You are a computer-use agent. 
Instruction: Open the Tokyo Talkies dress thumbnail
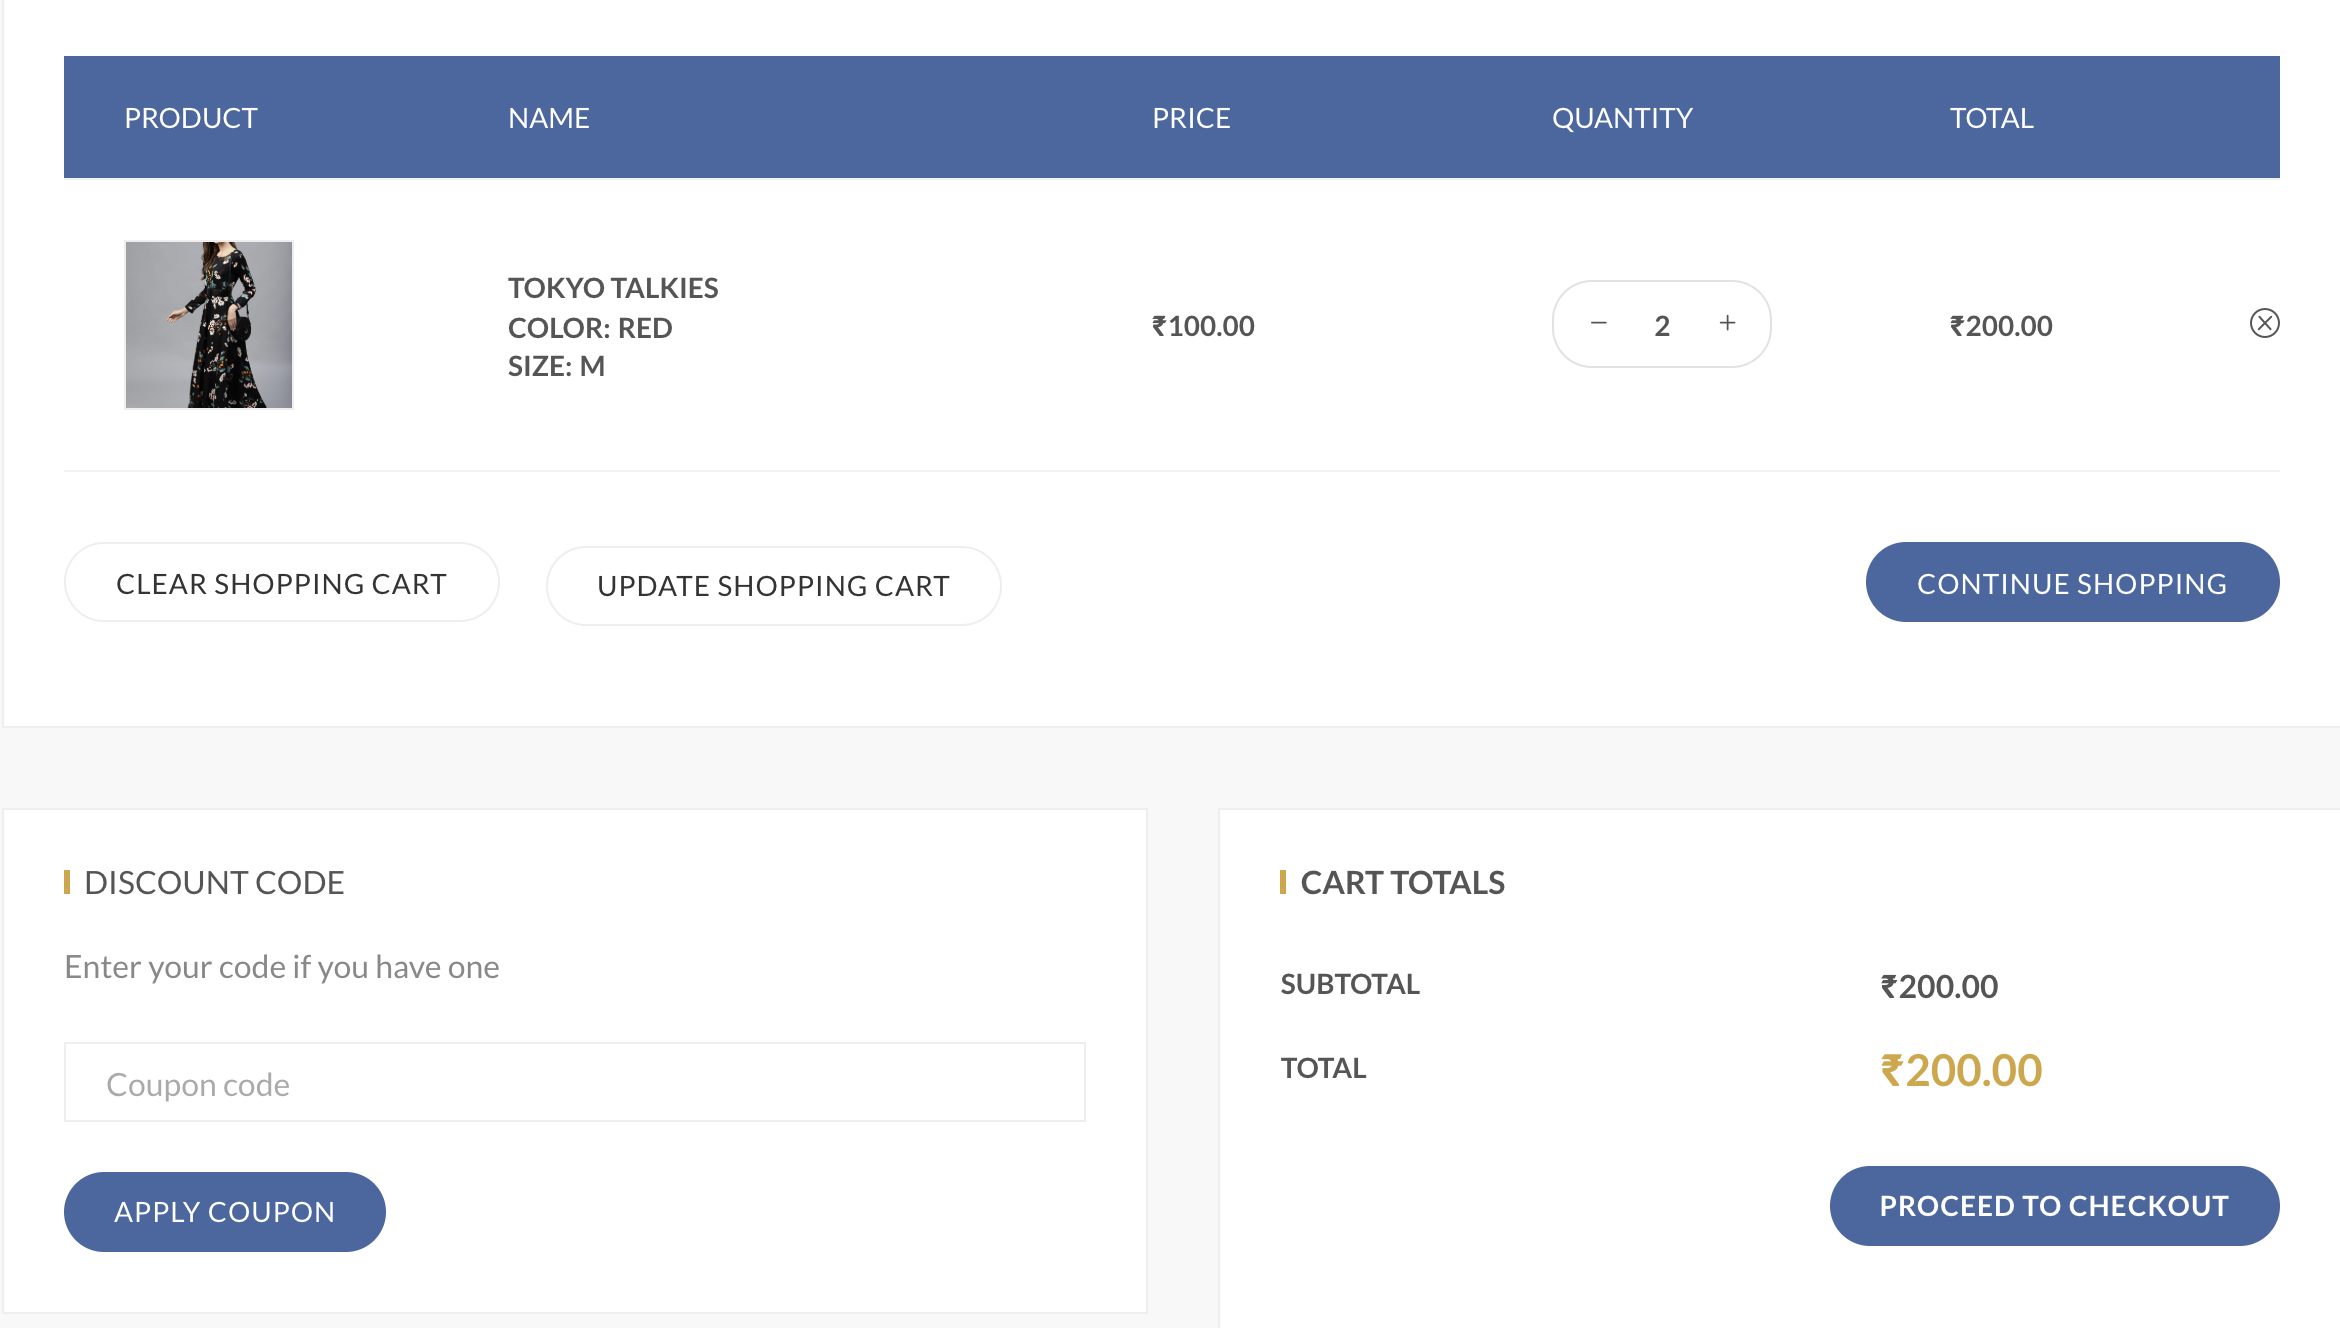209,325
